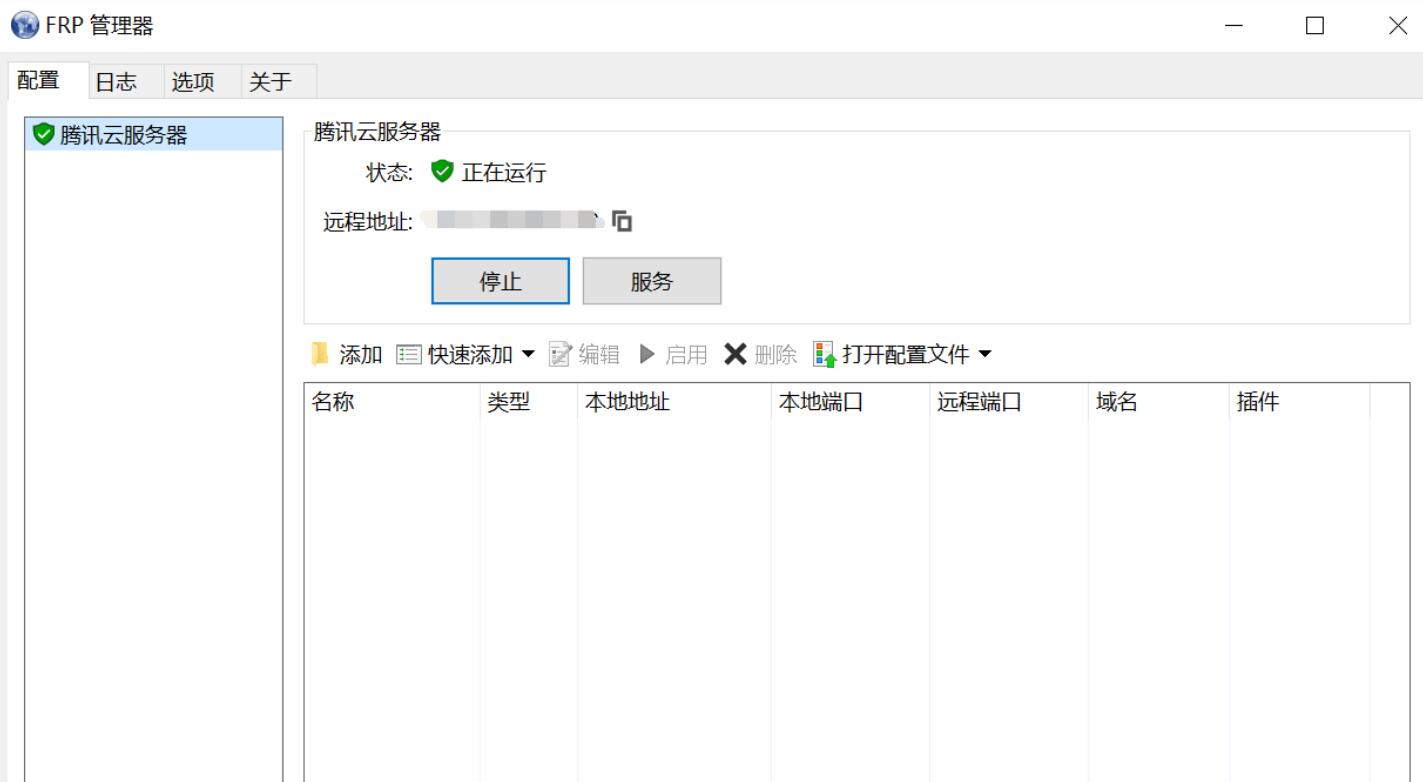Click the Enable play triangle icon
This screenshot has width=1423, height=782.
click(647, 354)
